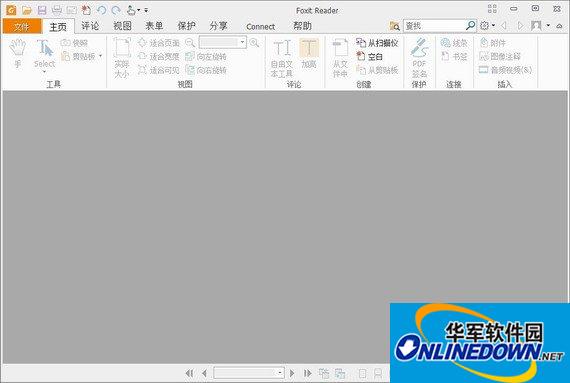
Task: Set view to 实际大小 (Actual Size)
Action: (x=122, y=58)
